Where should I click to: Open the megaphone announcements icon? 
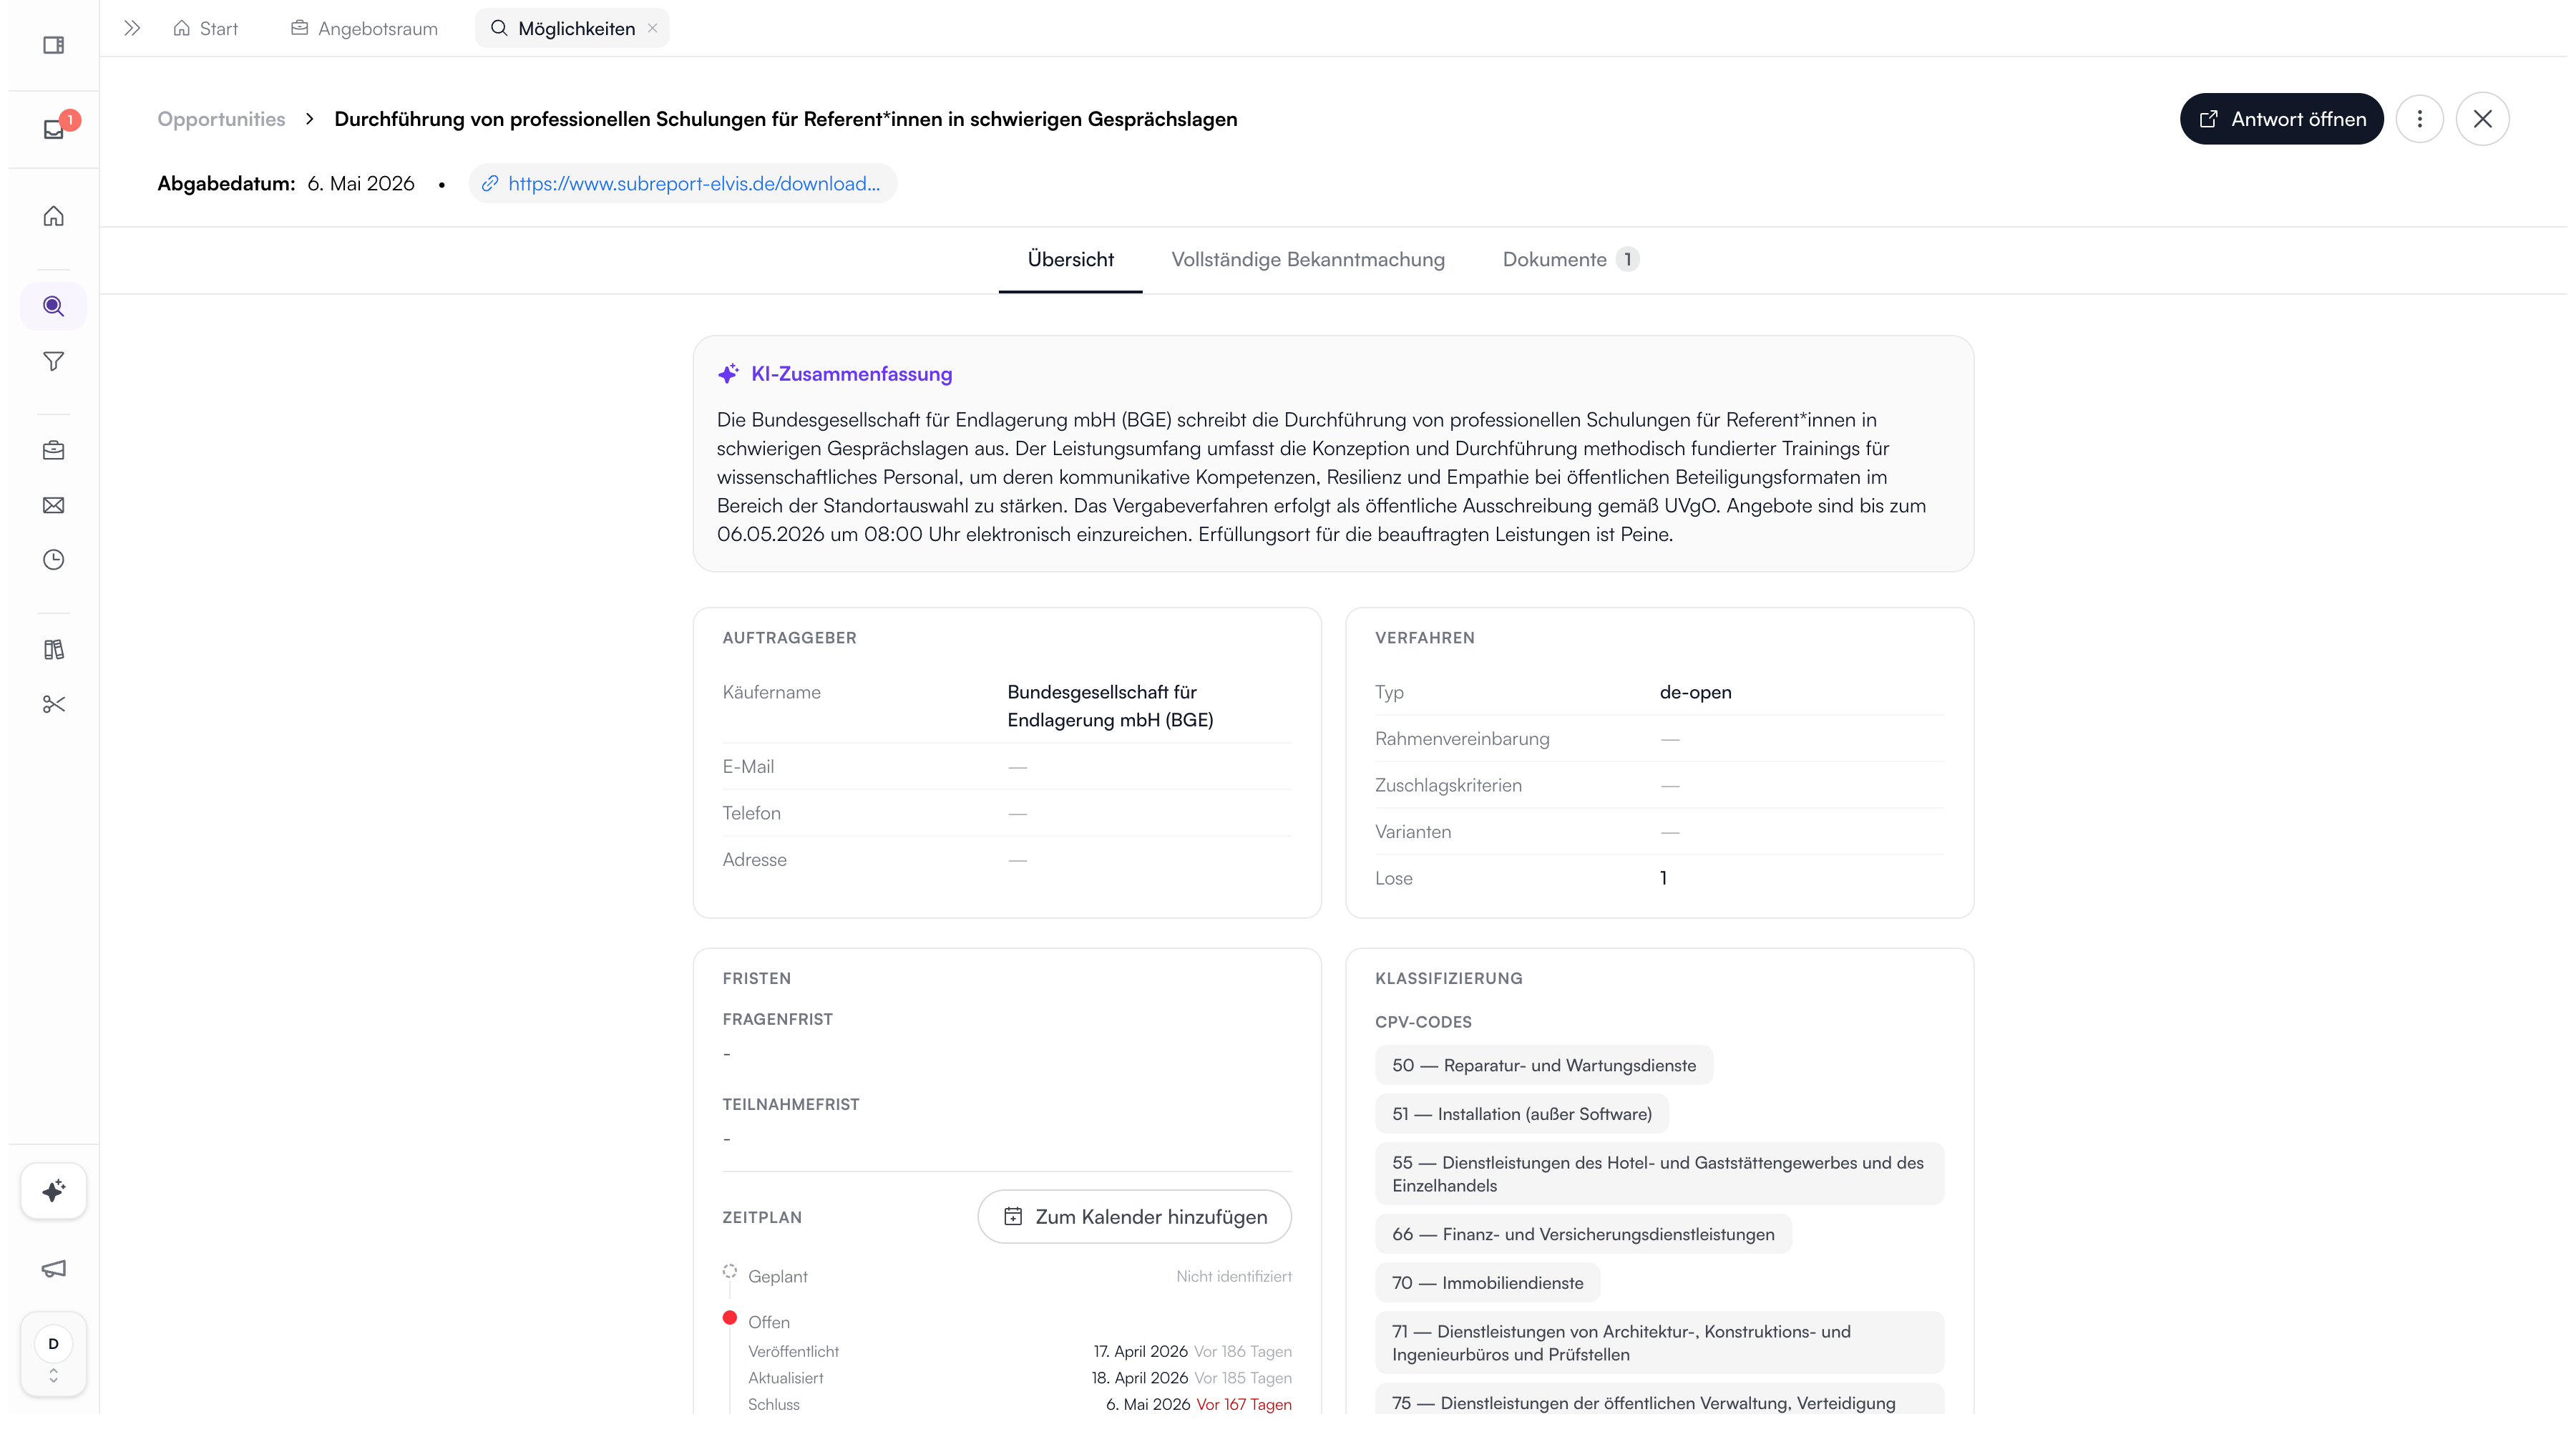[54, 1269]
